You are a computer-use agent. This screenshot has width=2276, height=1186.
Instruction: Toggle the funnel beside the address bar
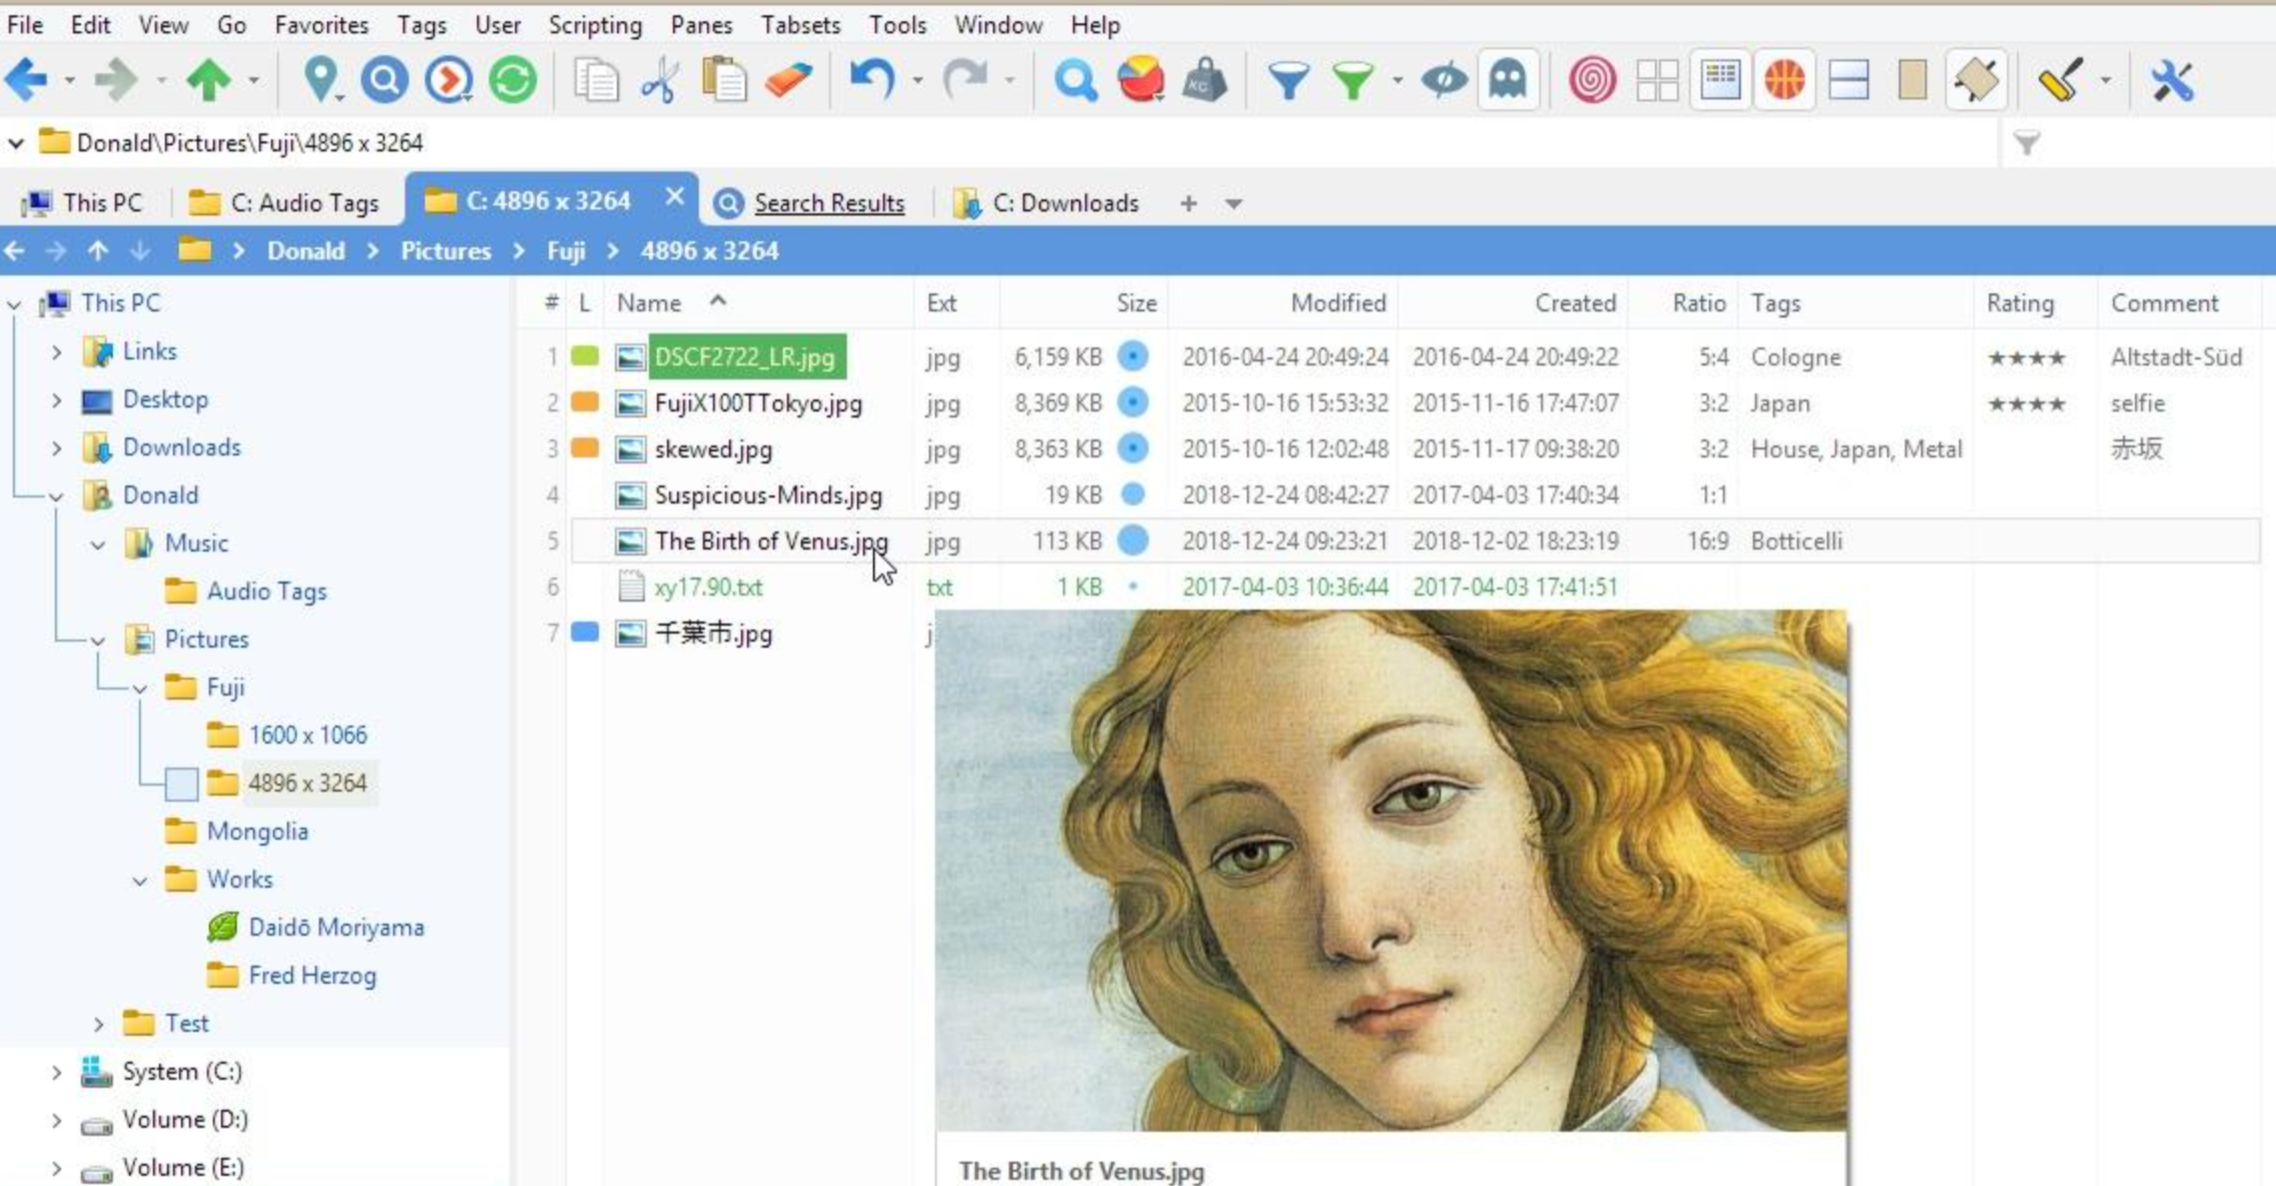point(2027,144)
